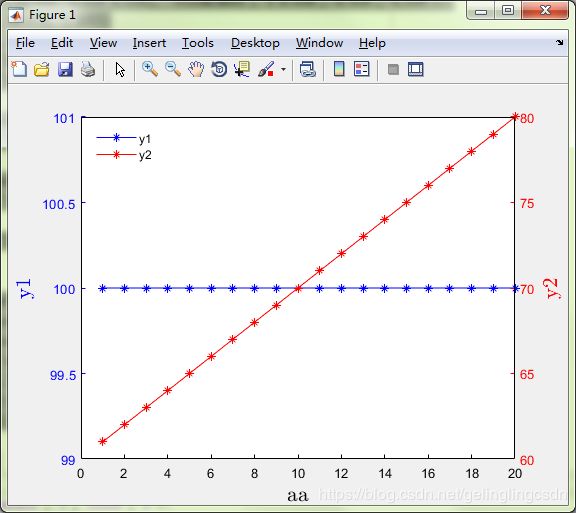This screenshot has height=513, width=576.
Task: Open the File menu
Action: [x=25, y=43]
